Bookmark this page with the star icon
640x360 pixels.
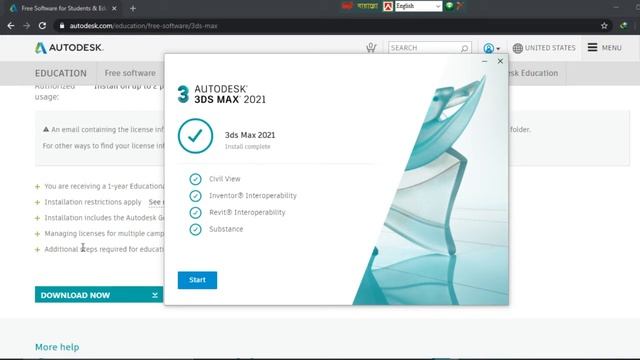[604, 26]
